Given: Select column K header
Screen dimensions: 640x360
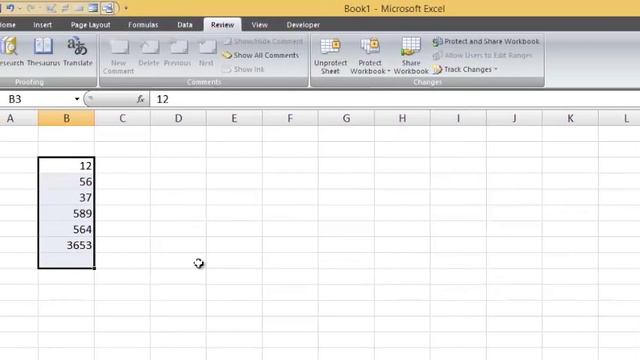Looking at the screenshot, I should (570, 118).
